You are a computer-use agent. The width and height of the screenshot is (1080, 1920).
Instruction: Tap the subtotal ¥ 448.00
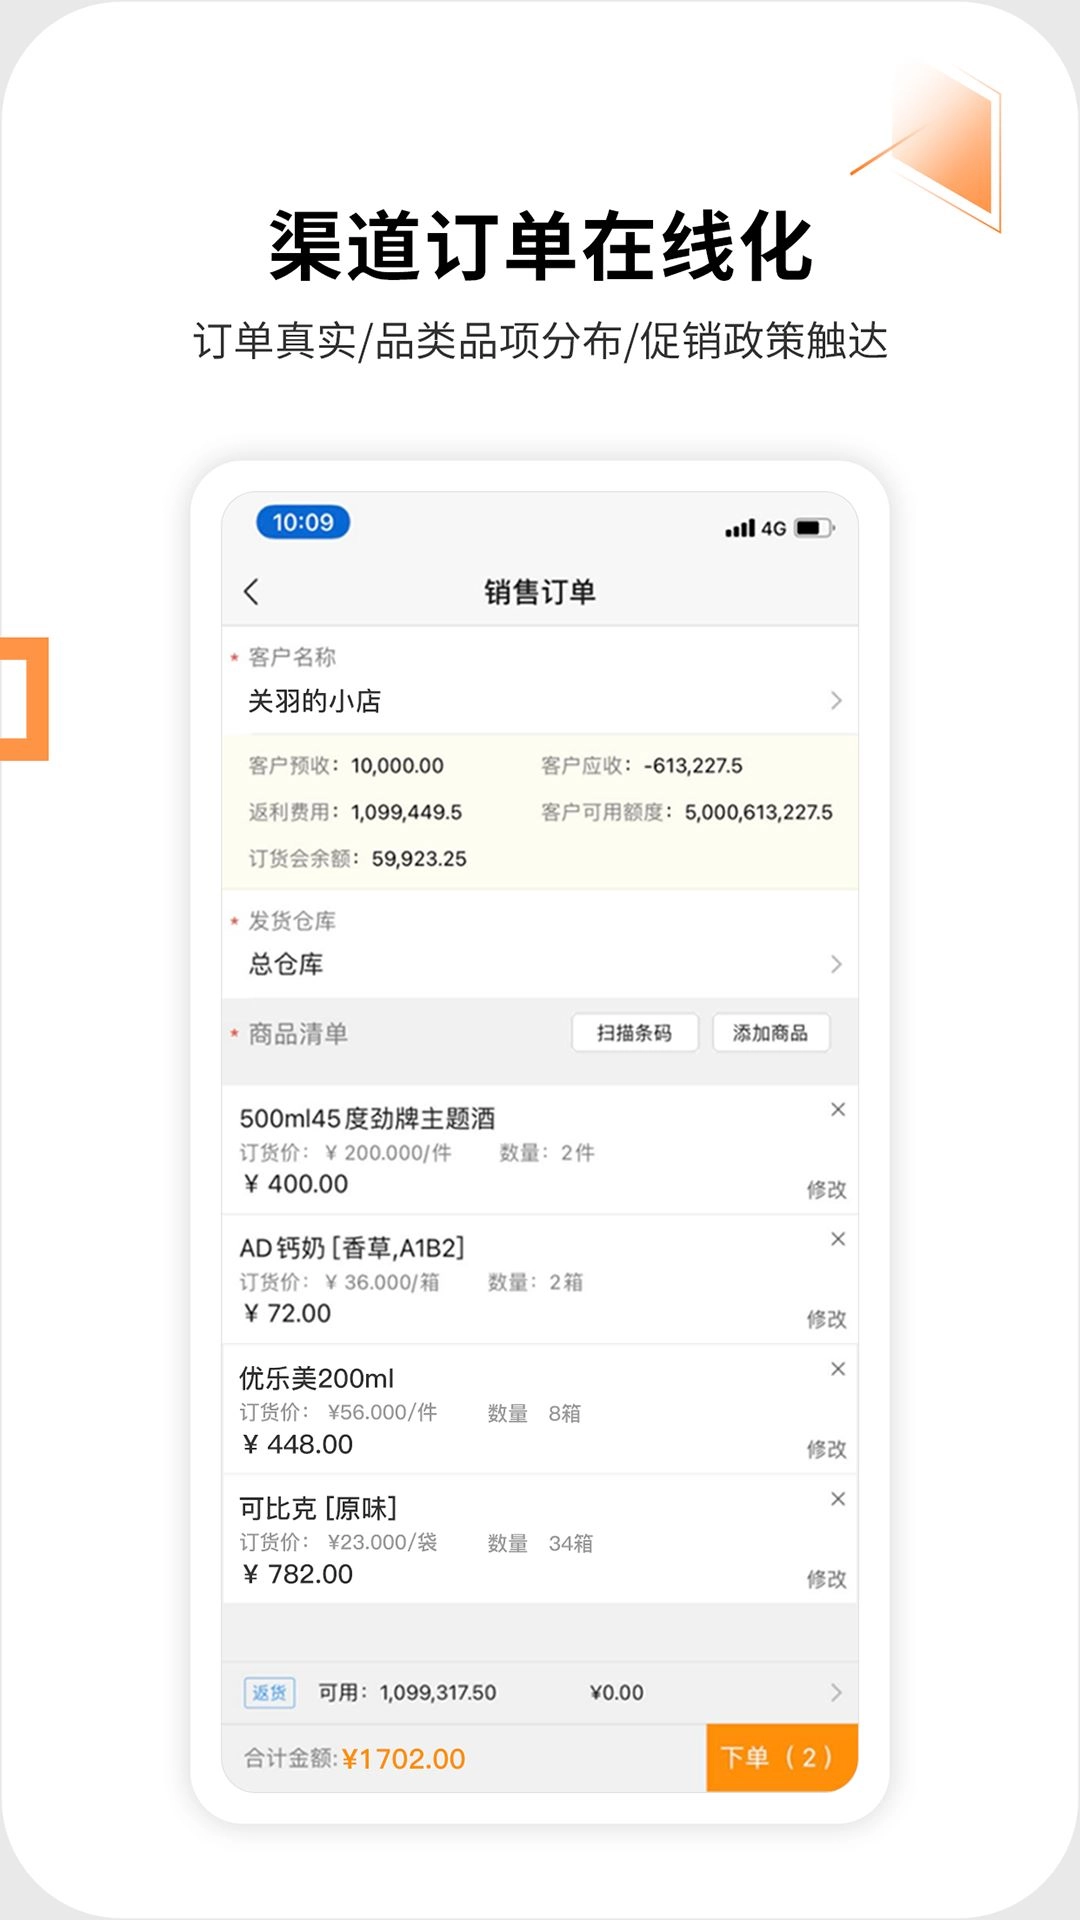298,1444
